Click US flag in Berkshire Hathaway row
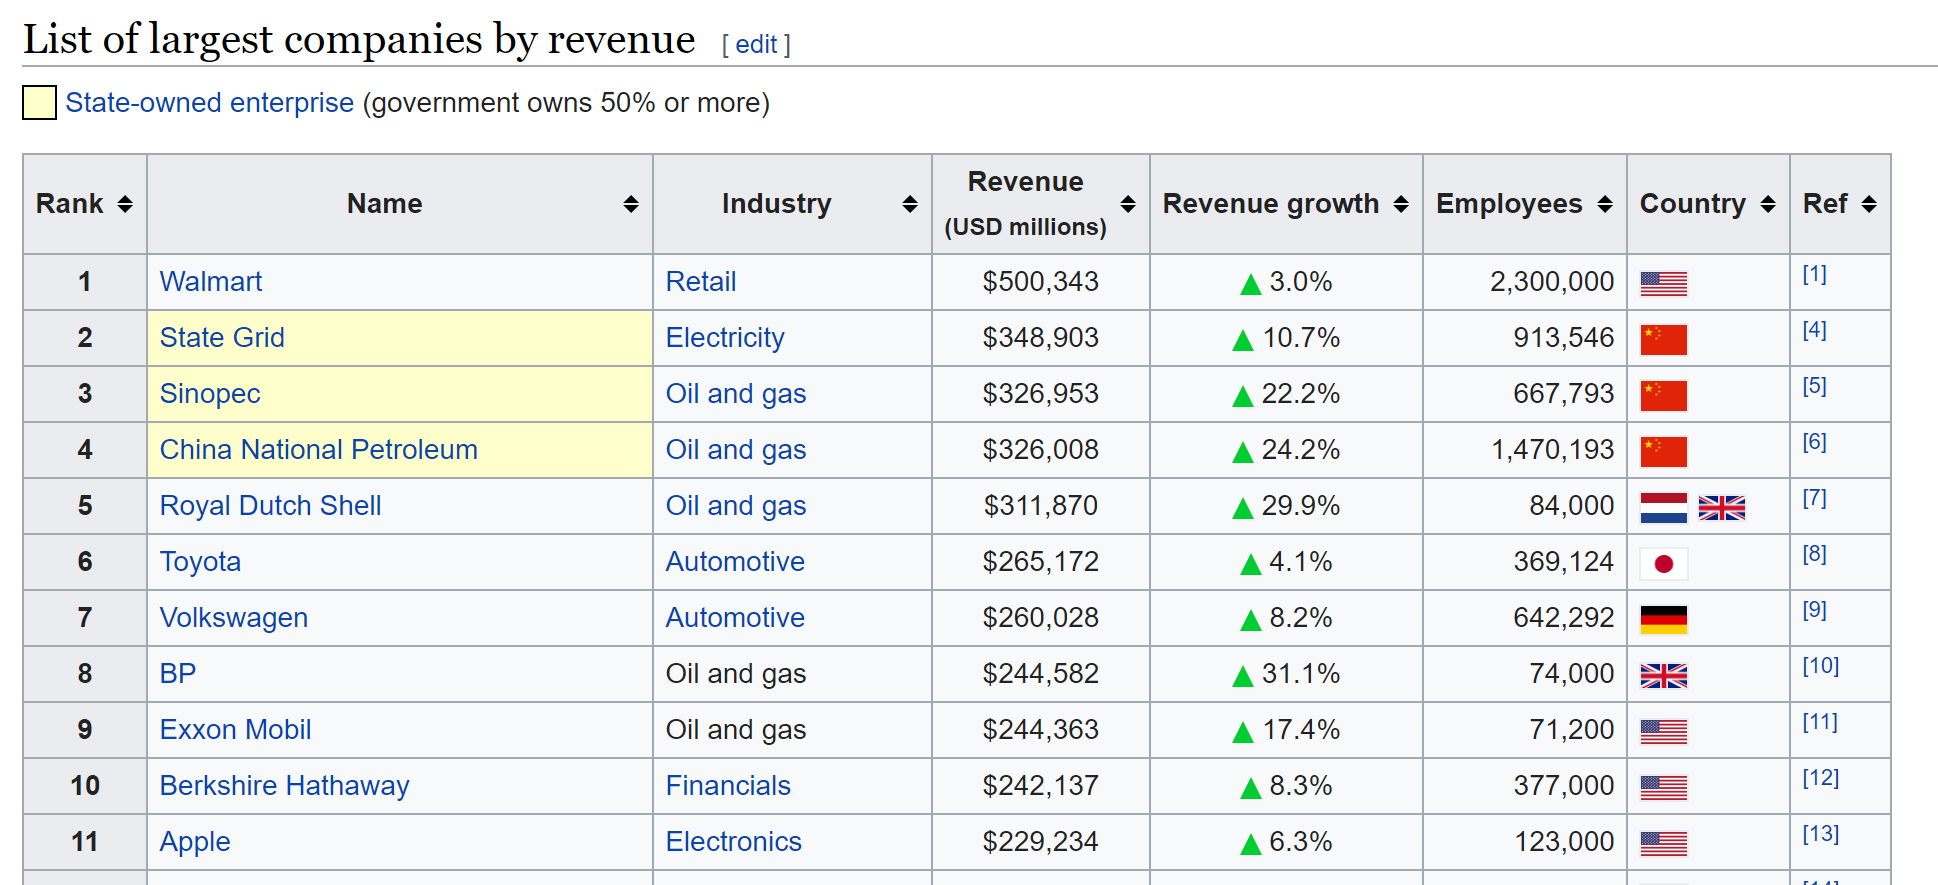 click(x=1664, y=788)
